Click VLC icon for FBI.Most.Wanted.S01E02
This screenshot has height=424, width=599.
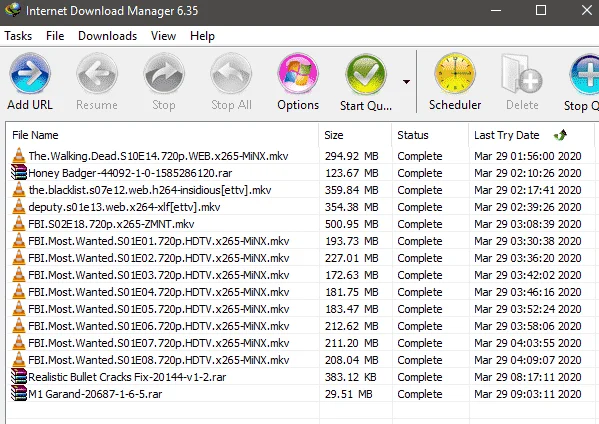19,258
